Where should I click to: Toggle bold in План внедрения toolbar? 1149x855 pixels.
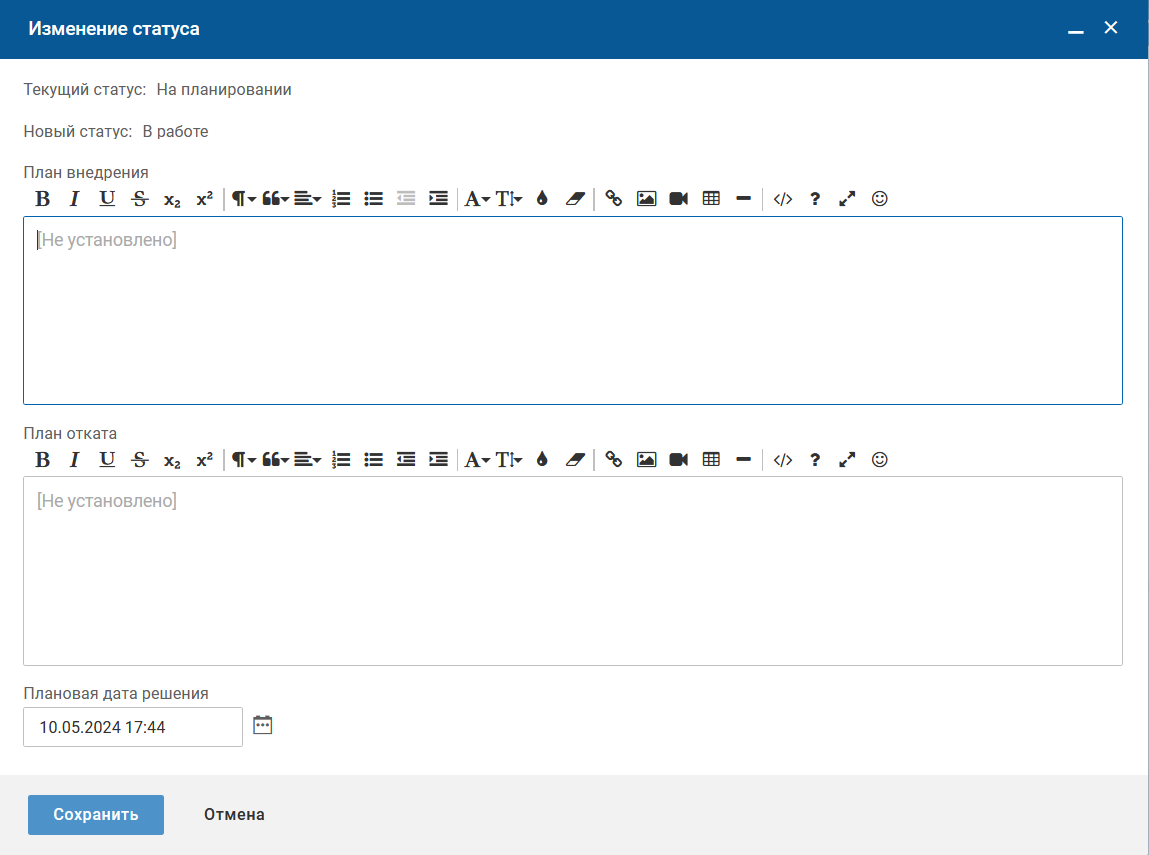[42, 199]
